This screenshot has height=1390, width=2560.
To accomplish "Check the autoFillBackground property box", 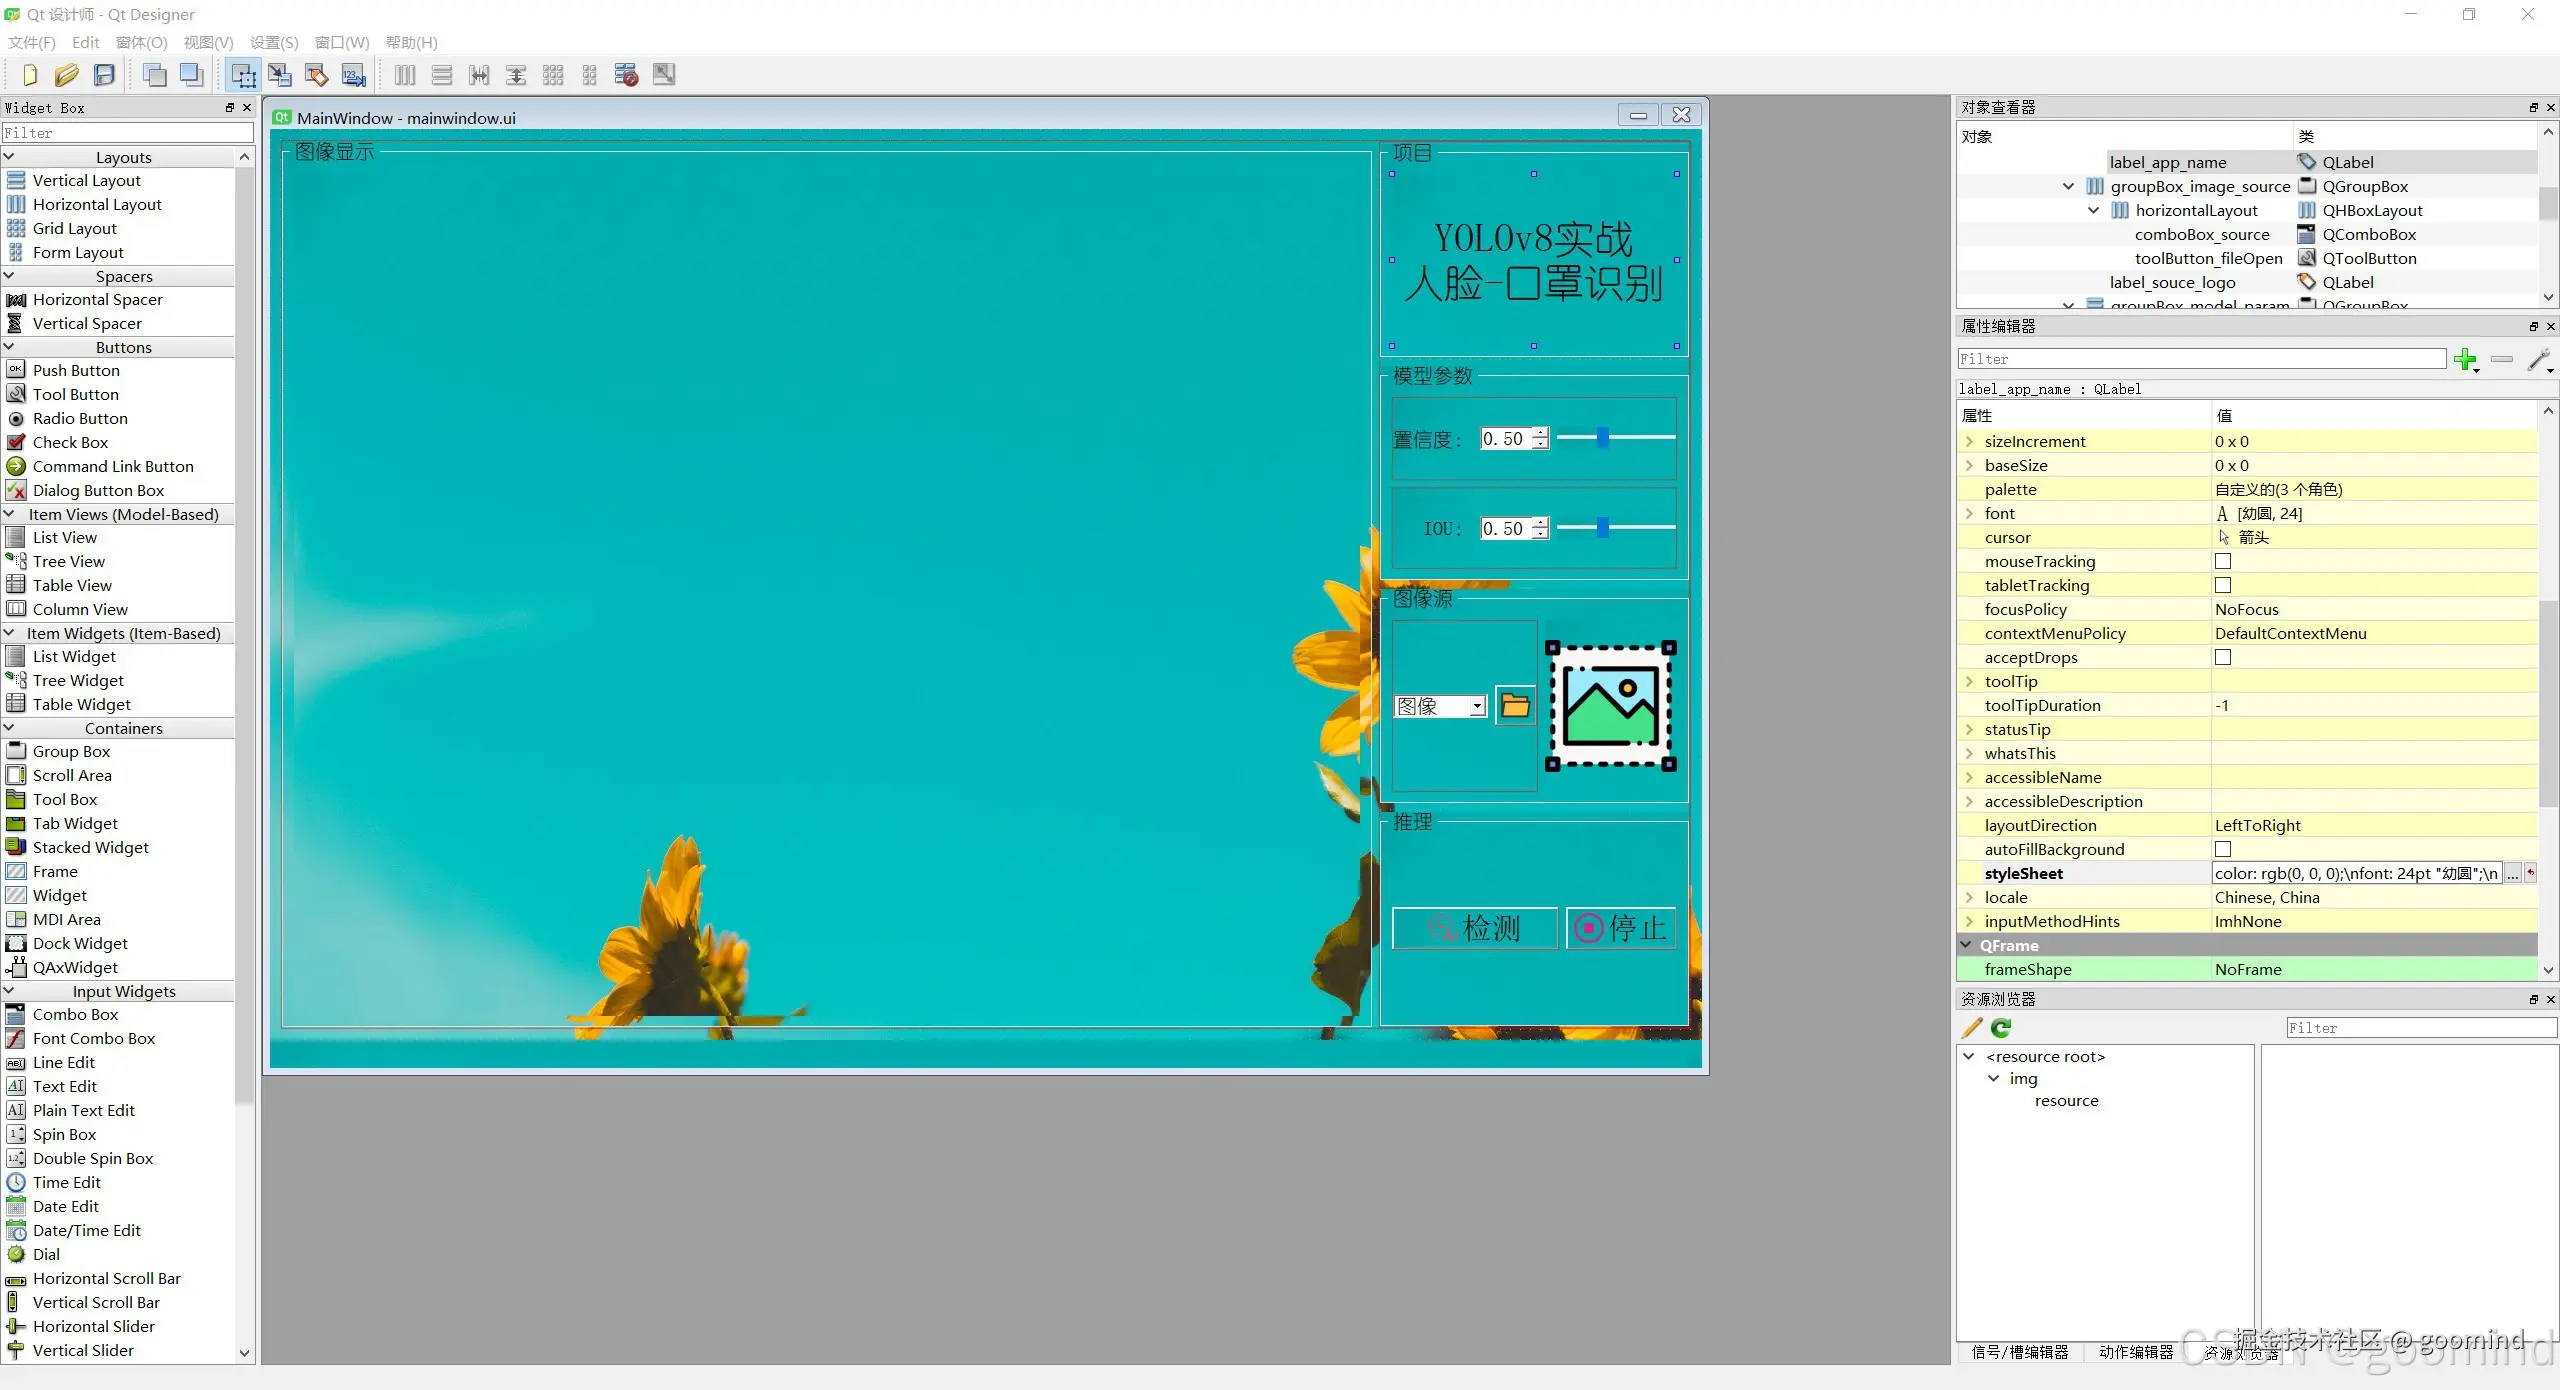I will (x=2223, y=850).
